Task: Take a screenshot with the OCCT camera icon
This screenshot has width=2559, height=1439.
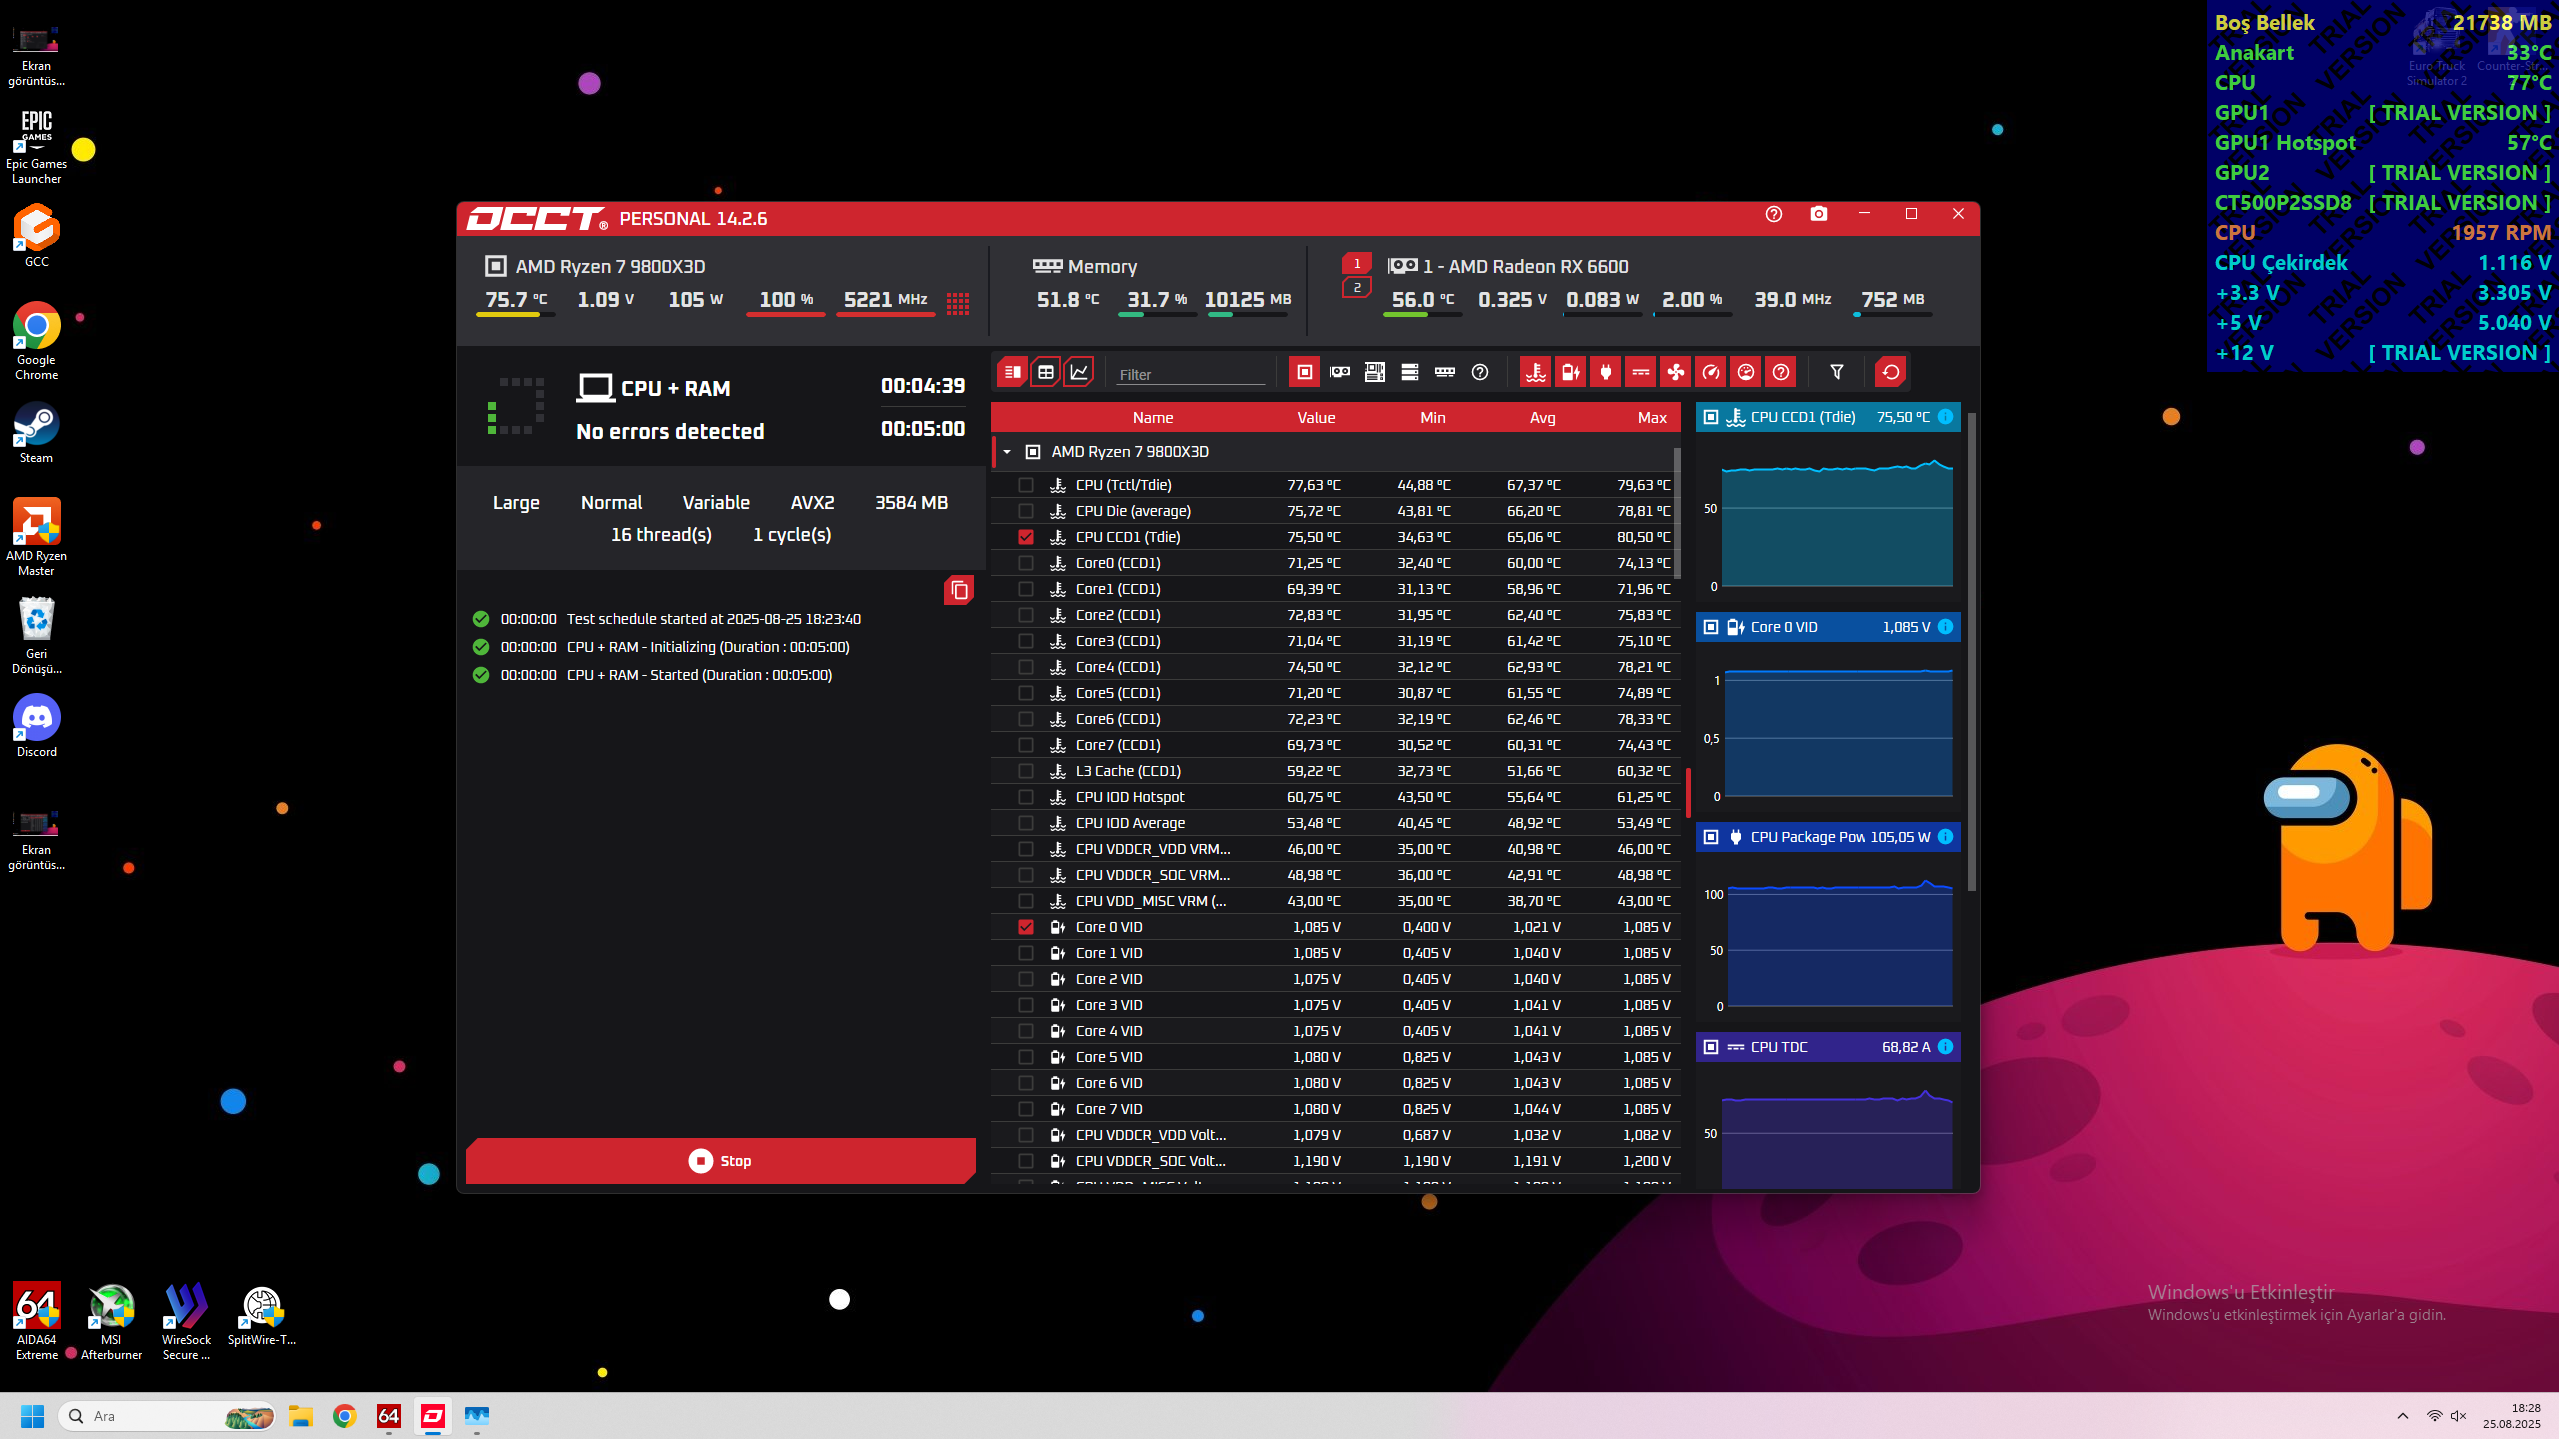Action: pyautogui.click(x=1819, y=214)
